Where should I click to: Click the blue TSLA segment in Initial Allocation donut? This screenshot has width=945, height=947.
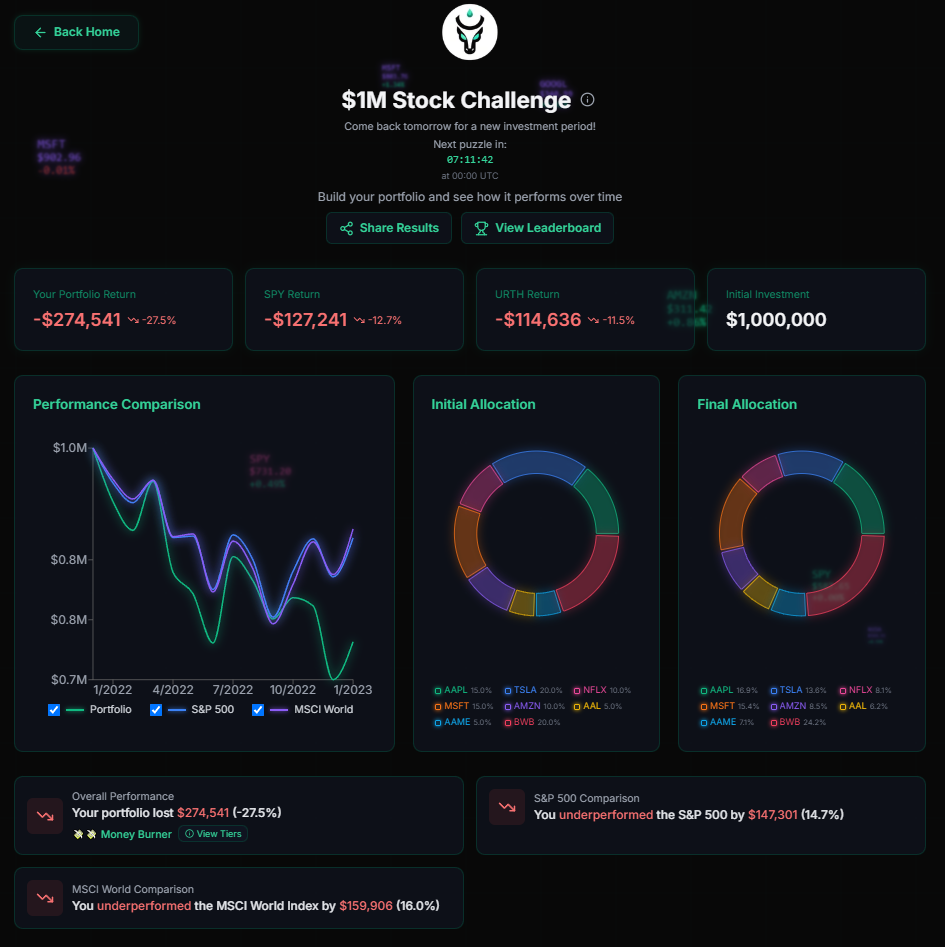pos(537,466)
